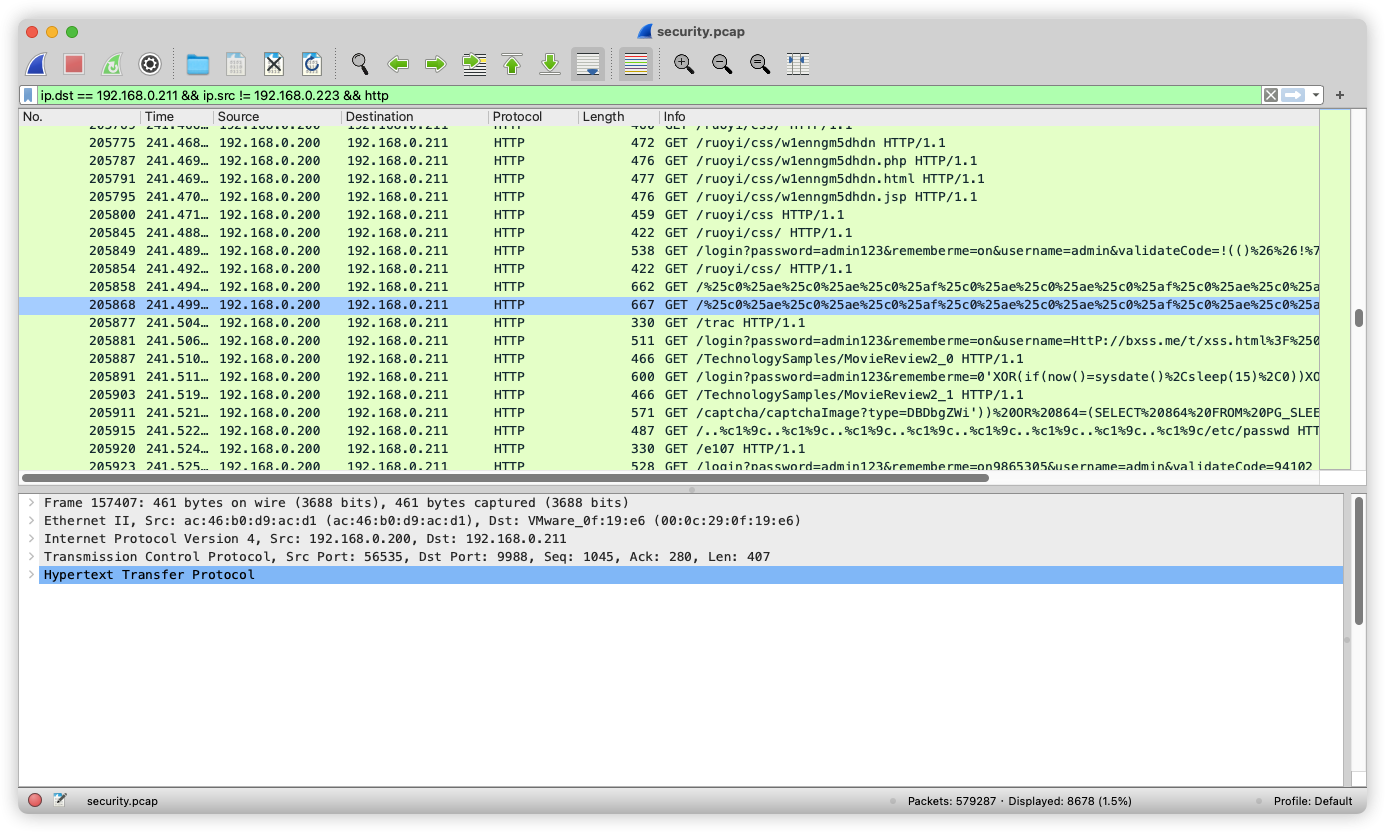The height and width of the screenshot is (832, 1385).
Task: Sort by the Length column
Action: 618,117
